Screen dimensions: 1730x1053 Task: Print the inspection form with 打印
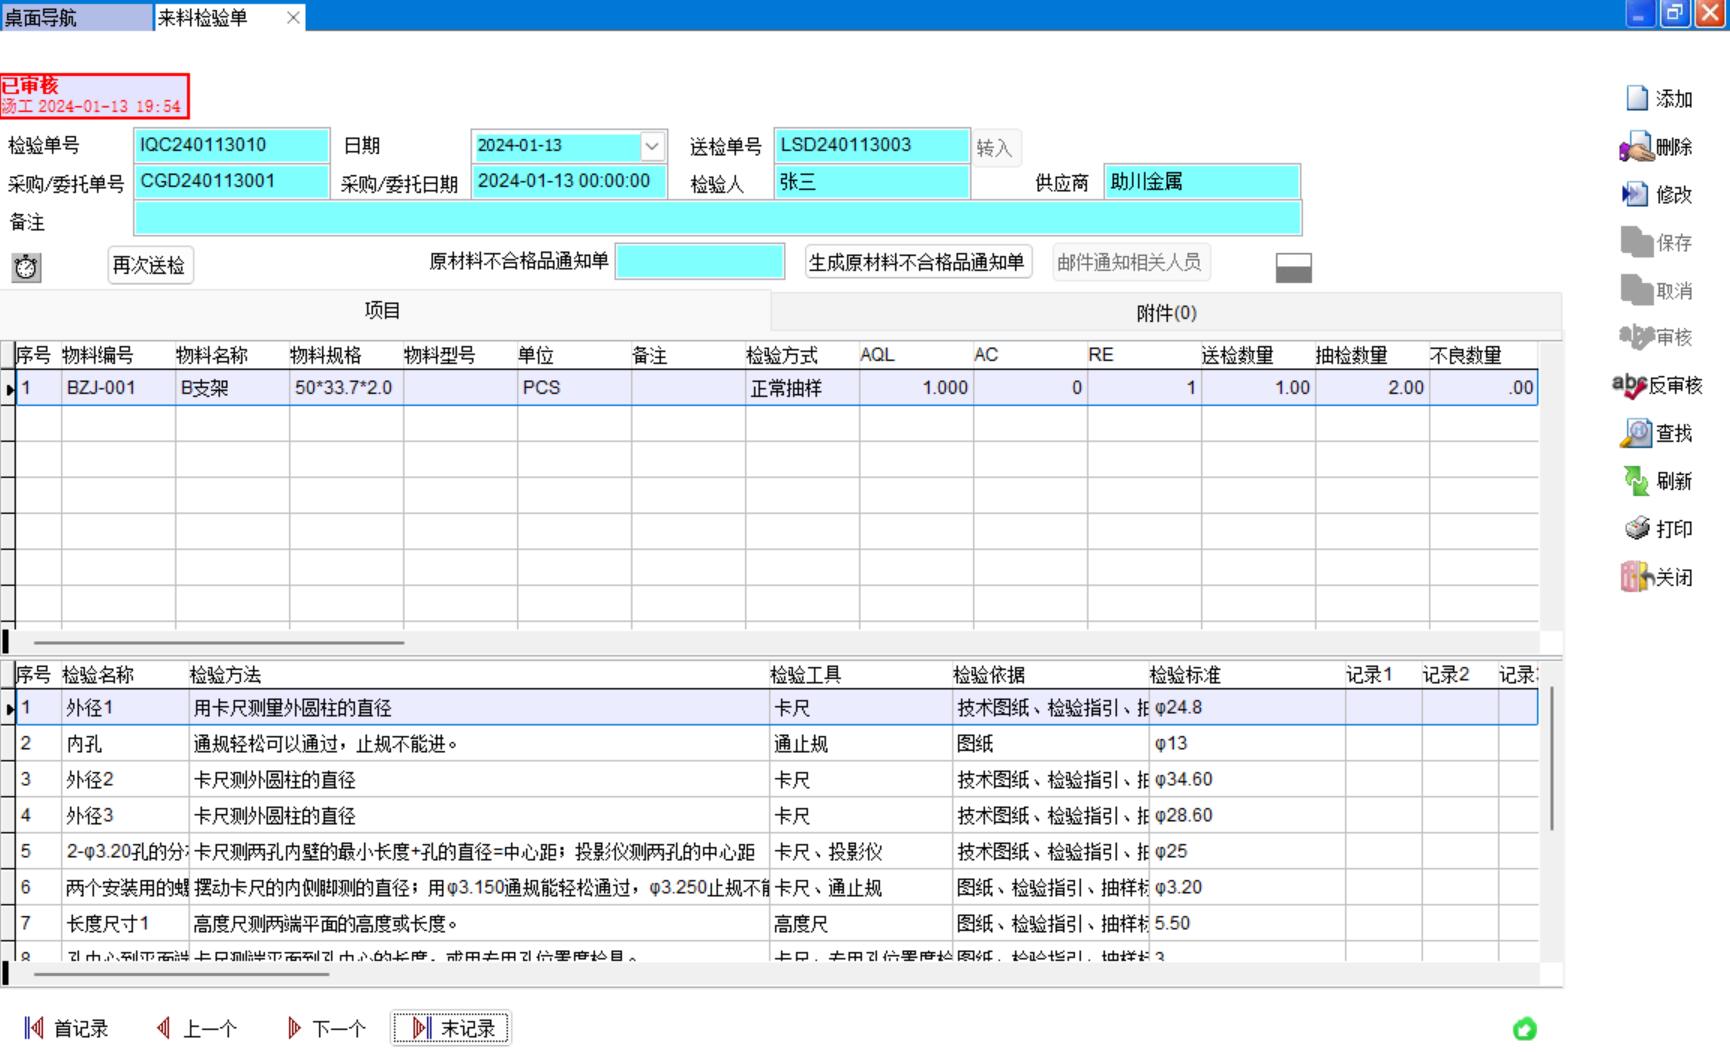(1637, 529)
